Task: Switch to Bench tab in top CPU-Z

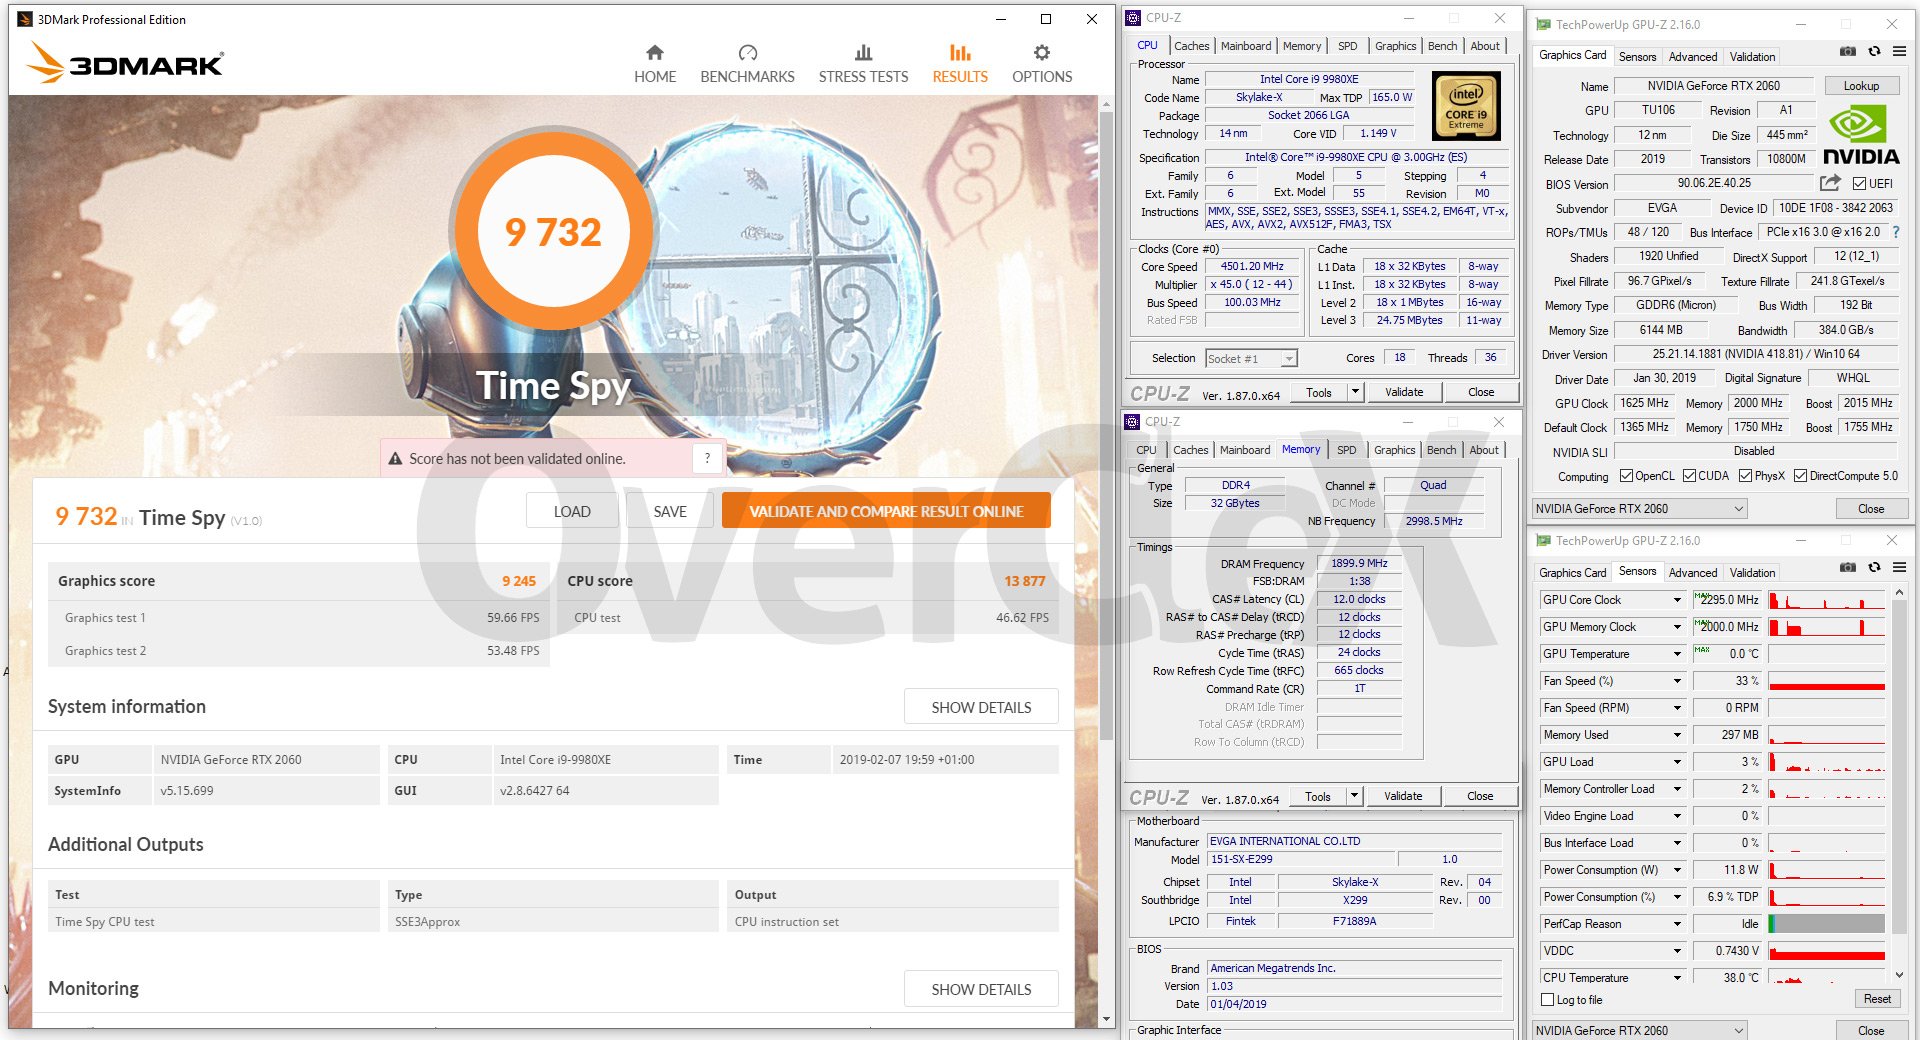Action: [x=1442, y=46]
